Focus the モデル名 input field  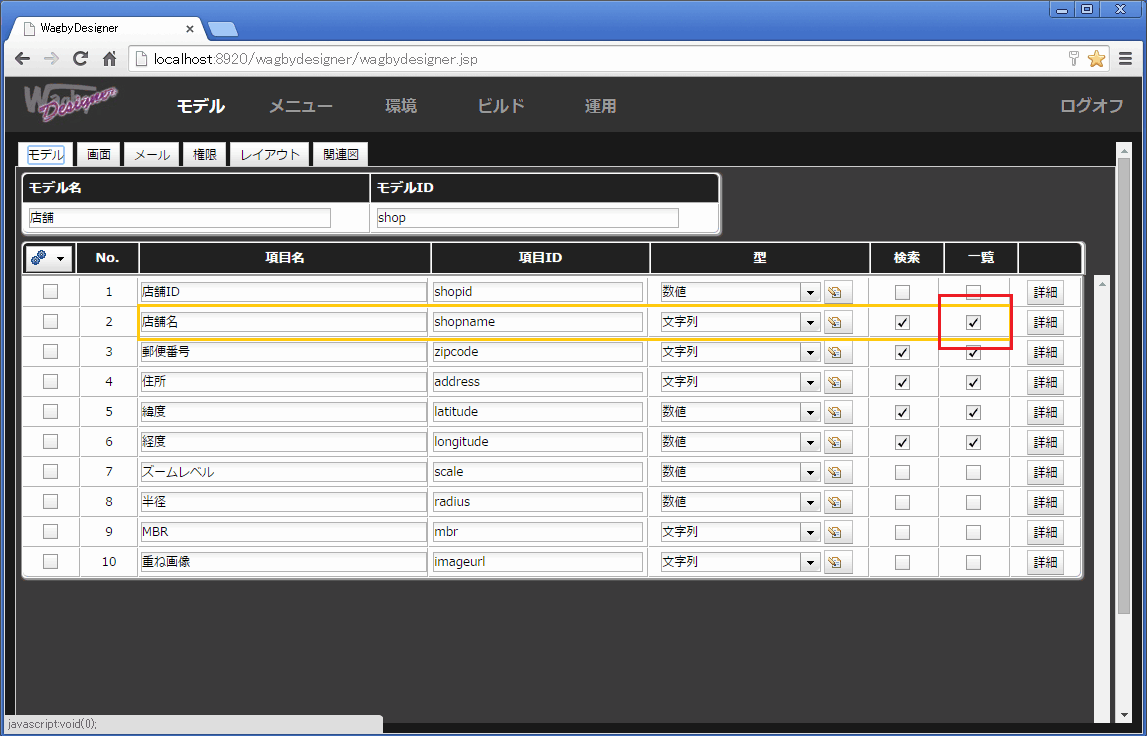coord(180,218)
